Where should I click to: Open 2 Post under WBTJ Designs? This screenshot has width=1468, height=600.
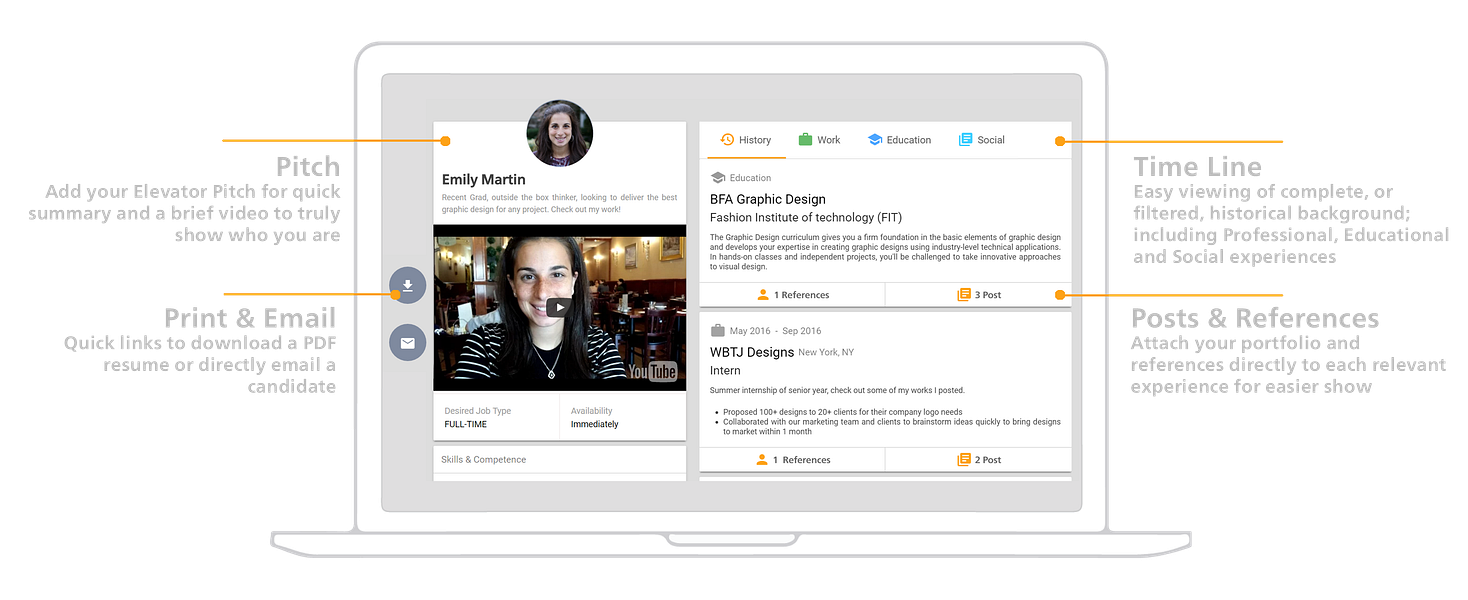[x=979, y=460]
